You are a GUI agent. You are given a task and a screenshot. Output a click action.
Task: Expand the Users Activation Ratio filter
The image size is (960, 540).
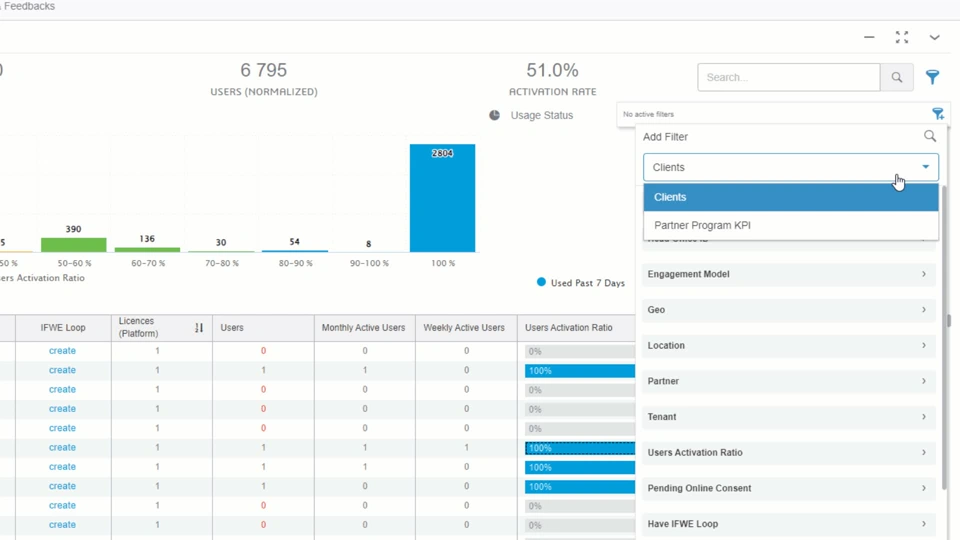click(789, 452)
